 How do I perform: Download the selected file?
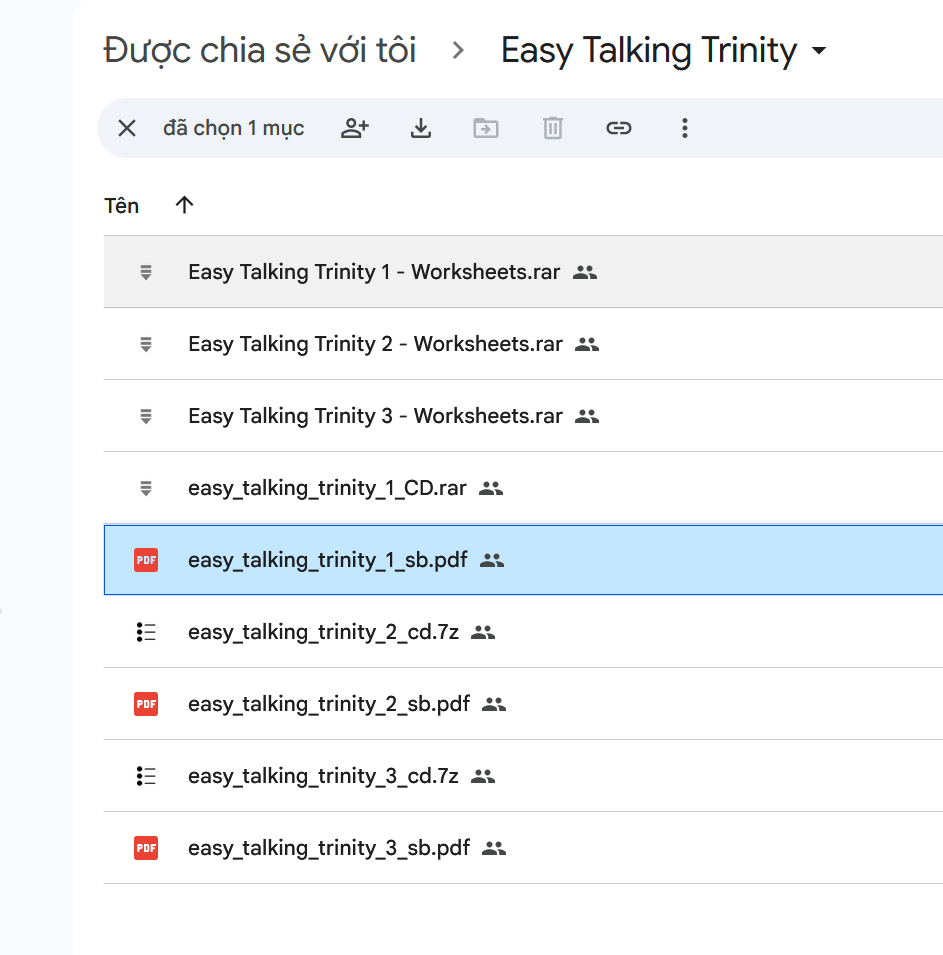click(421, 128)
